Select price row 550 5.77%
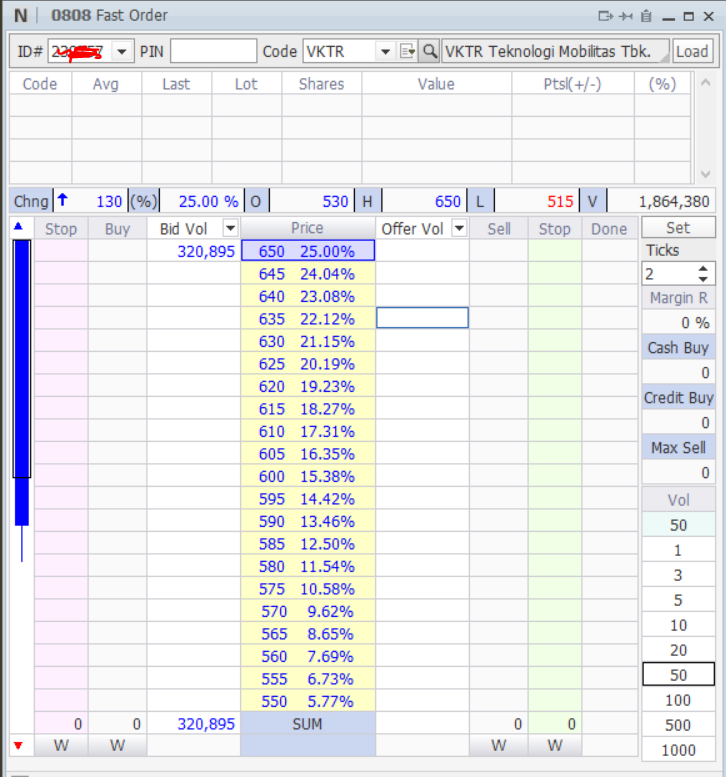Image resolution: width=726 pixels, height=777 pixels. pos(308,701)
